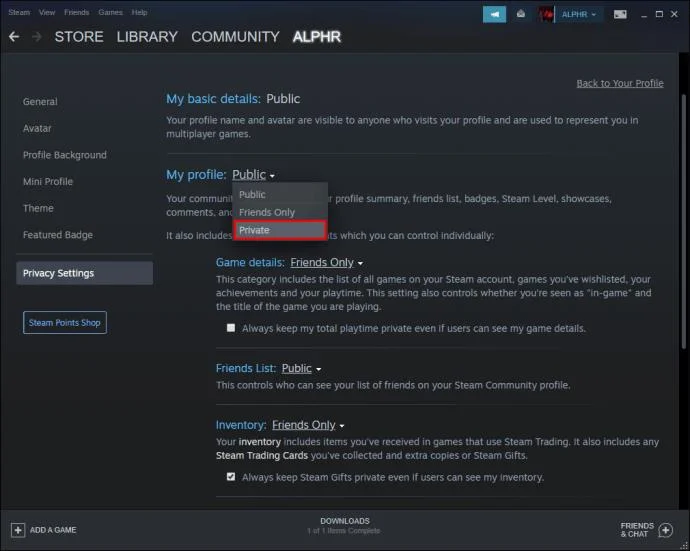Go to the LIBRARY tab

click(x=147, y=37)
